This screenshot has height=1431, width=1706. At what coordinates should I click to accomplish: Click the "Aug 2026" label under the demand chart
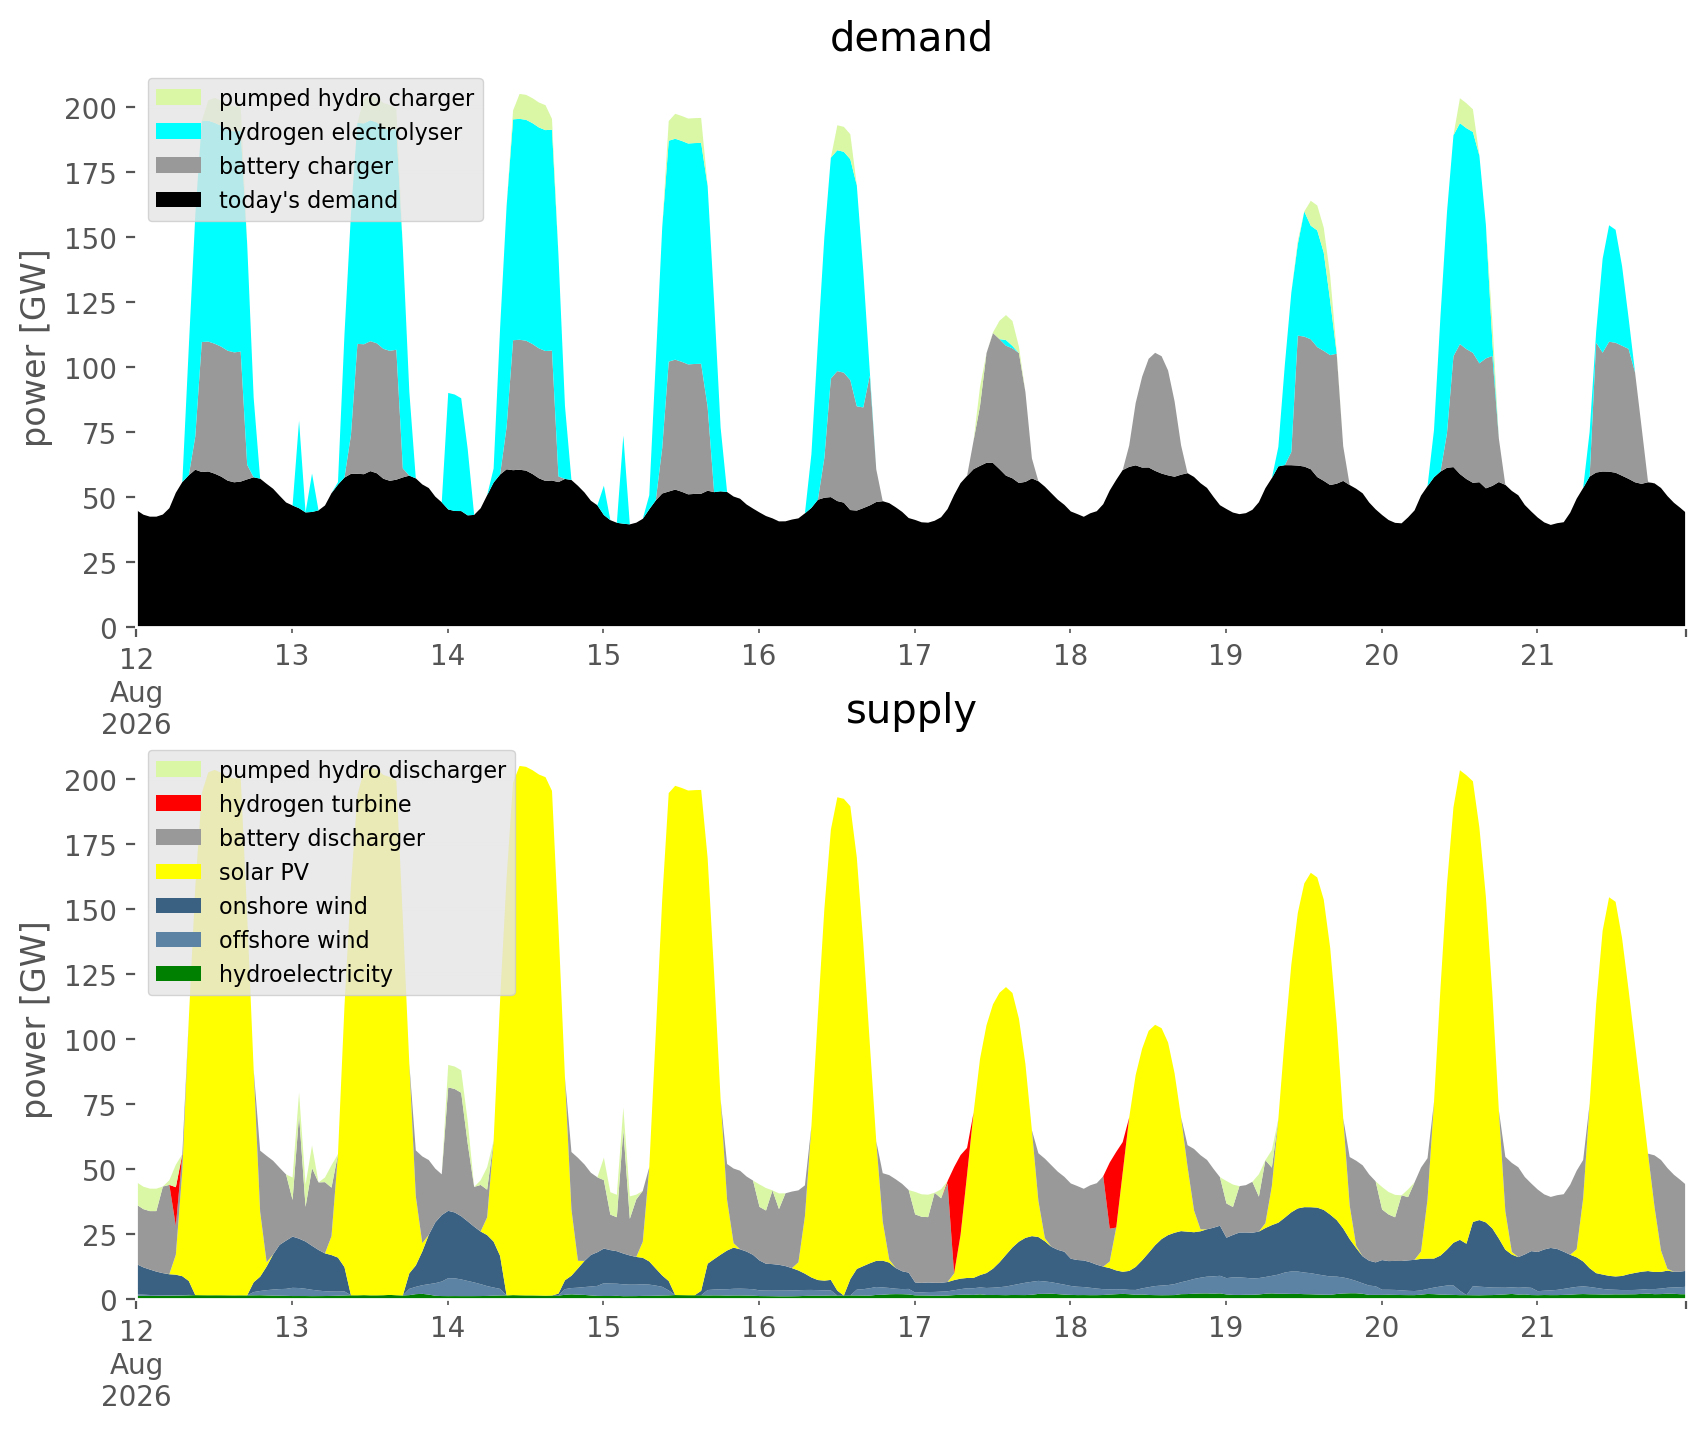coord(136,708)
